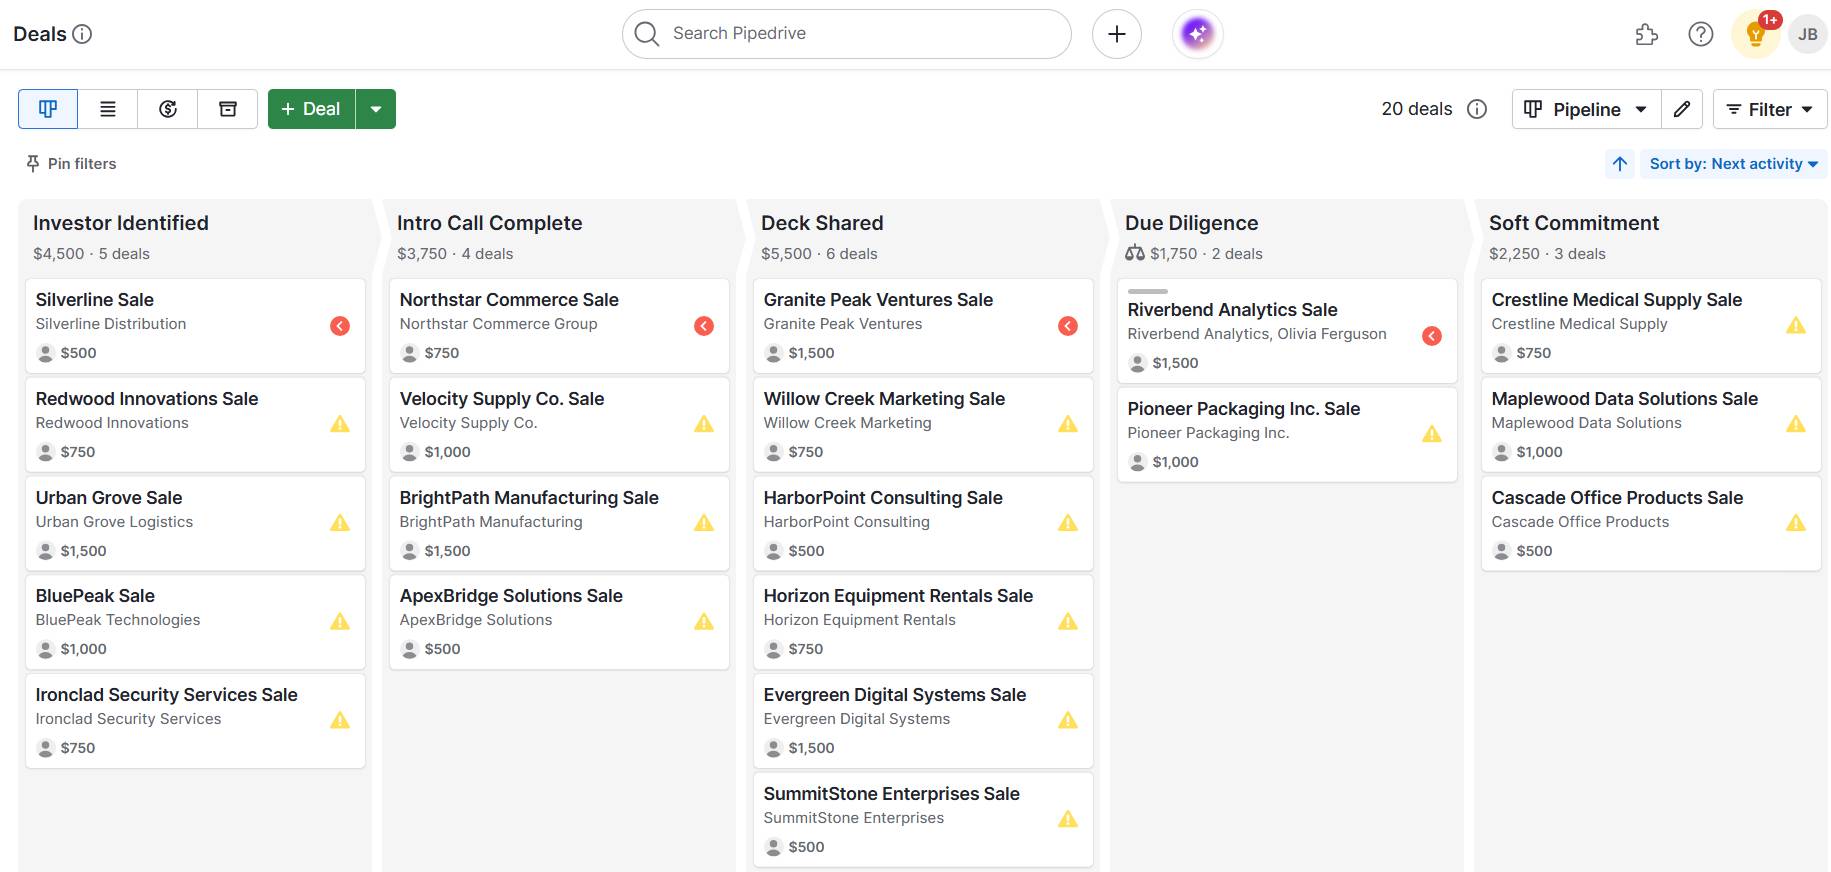1831x872 pixels.
Task: Click warning icon on SummitStone Enterprises Sale
Action: (x=1068, y=819)
